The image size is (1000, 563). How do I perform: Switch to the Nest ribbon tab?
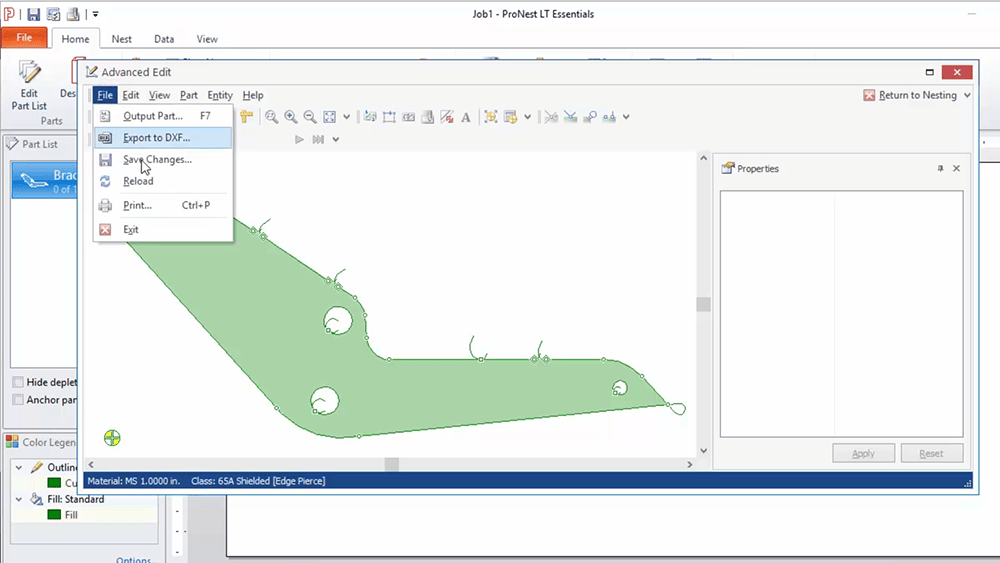click(121, 39)
